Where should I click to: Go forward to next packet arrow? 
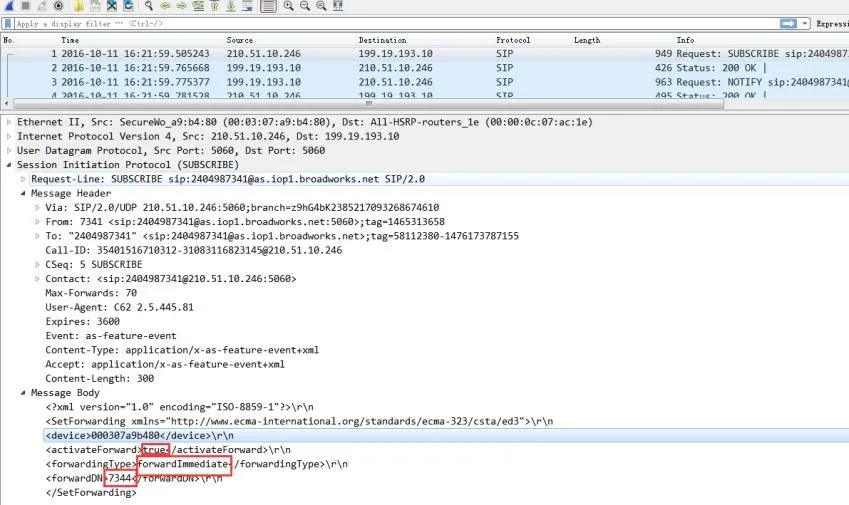[181, 6]
